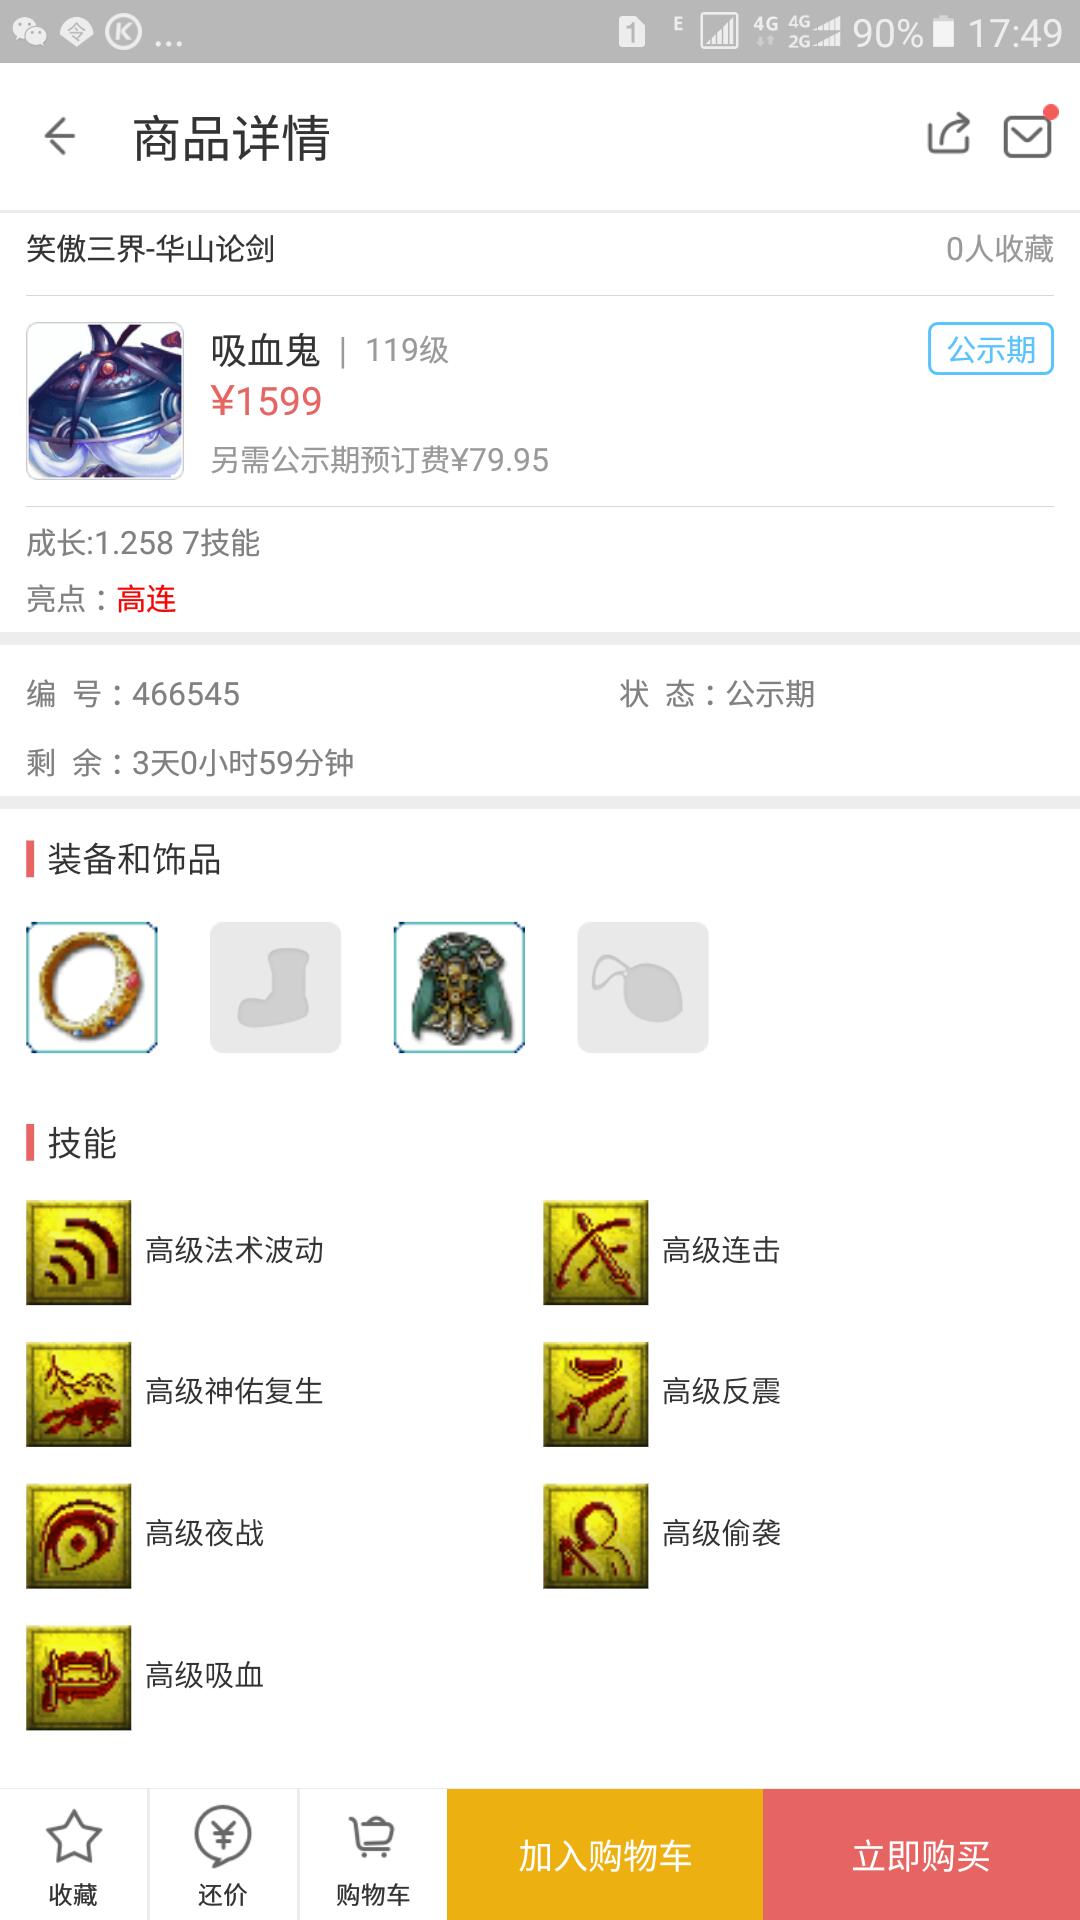Select the ring equipment icon
Viewport: 1080px width, 1920px height.
click(92, 987)
